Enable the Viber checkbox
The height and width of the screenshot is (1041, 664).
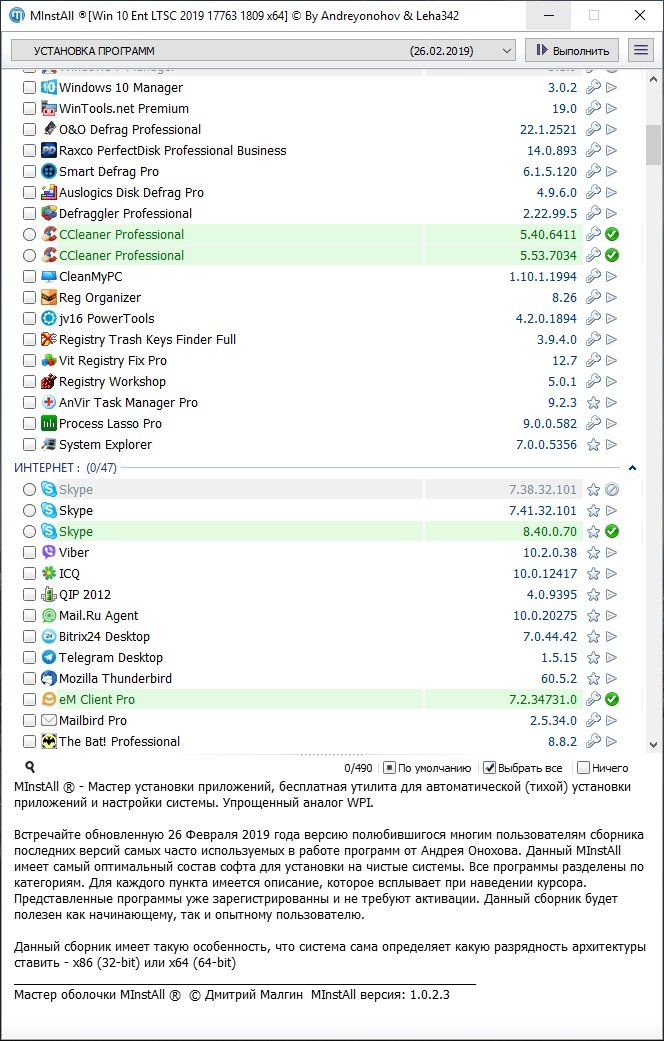coord(29,553)
